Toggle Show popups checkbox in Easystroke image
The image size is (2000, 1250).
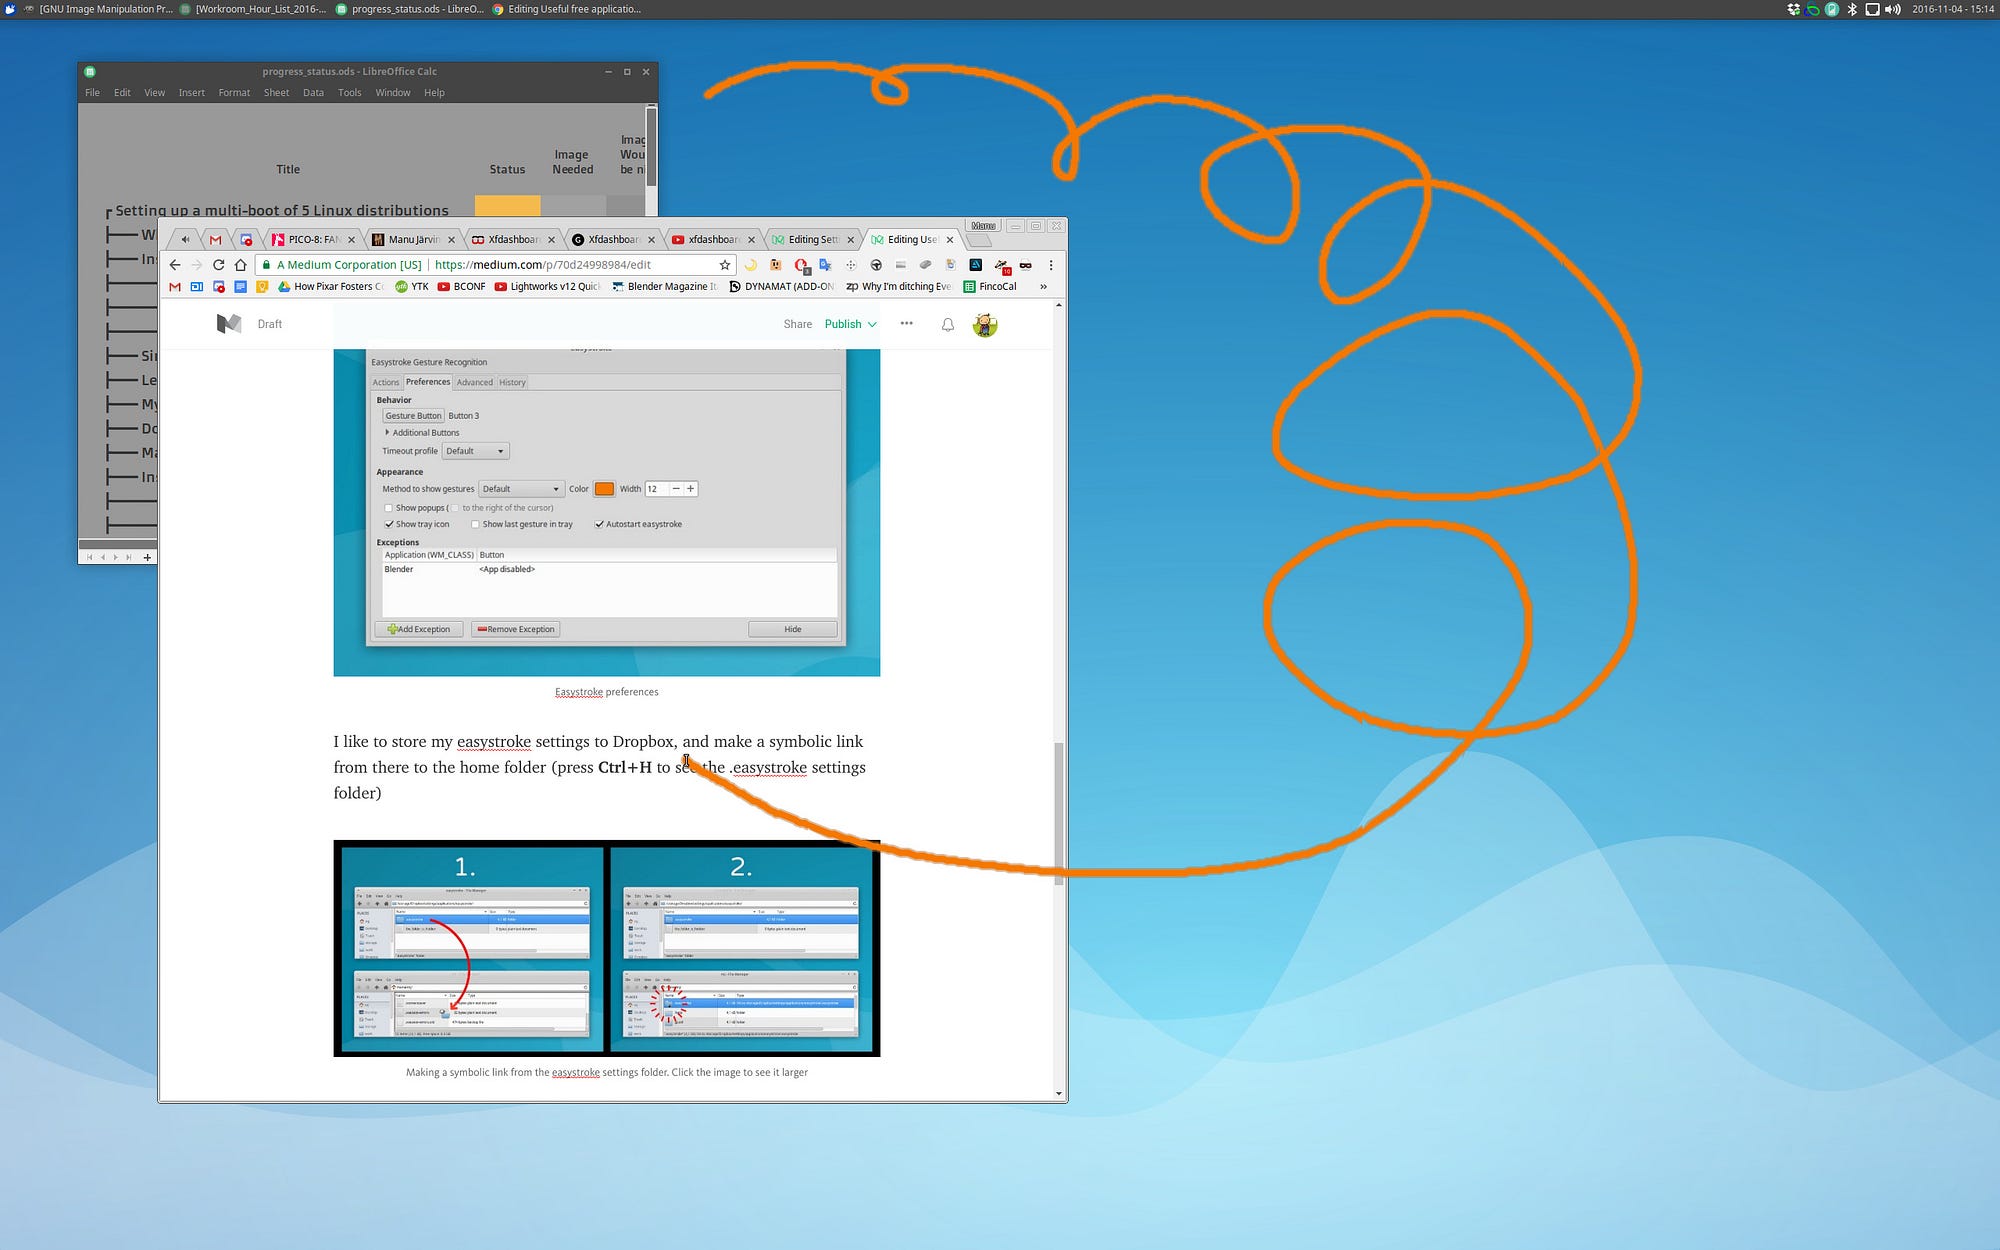[389, 508]
